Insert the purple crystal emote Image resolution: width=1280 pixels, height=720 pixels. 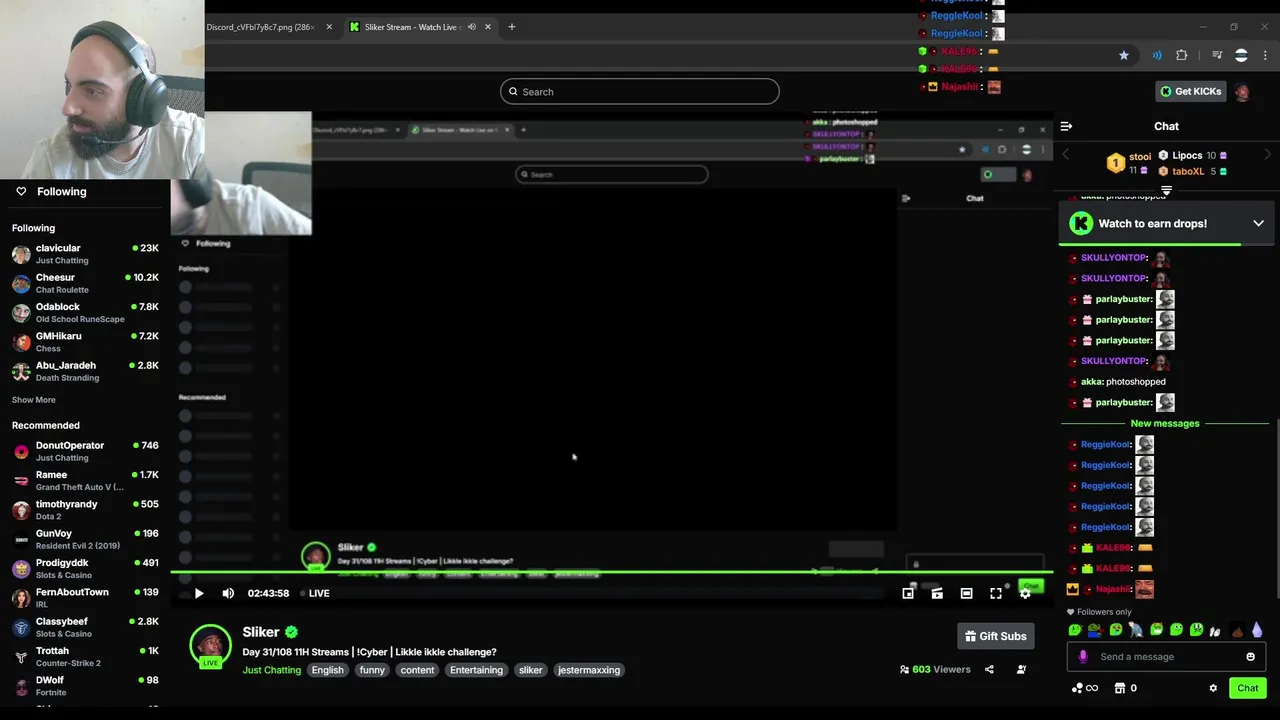coord(1257,630)
